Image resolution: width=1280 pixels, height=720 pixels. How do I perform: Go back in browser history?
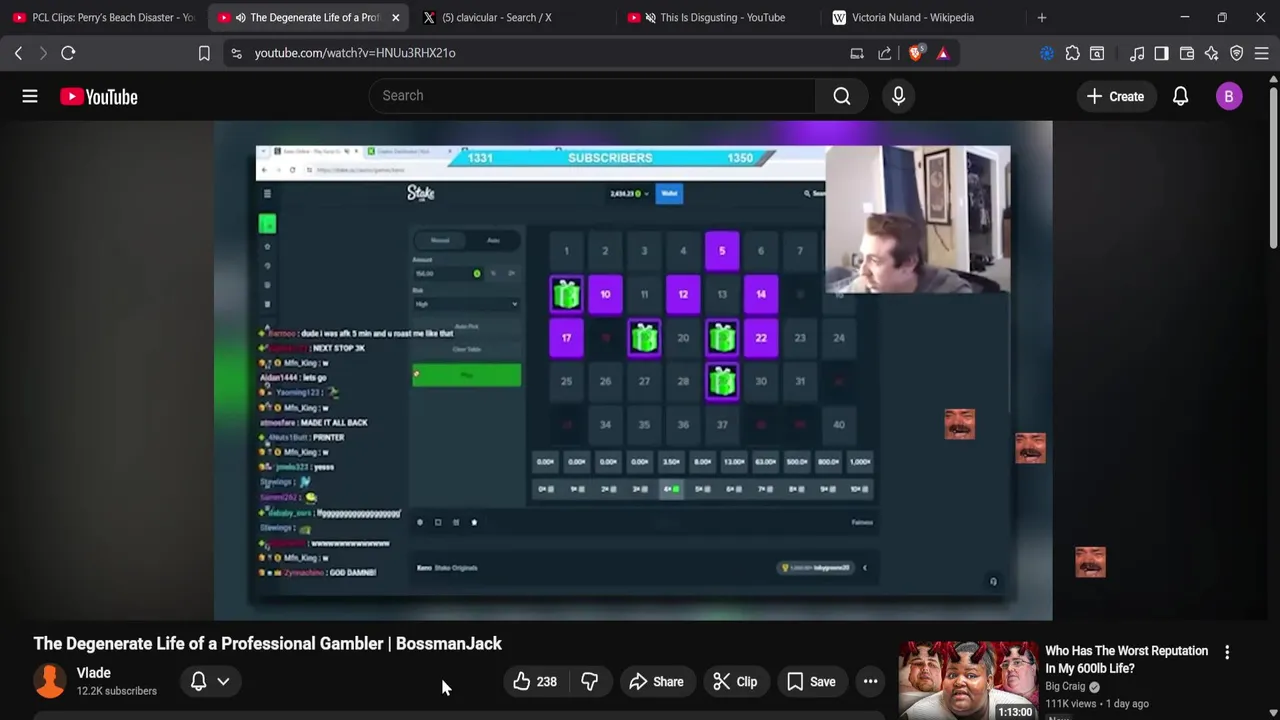pos(18,53)
